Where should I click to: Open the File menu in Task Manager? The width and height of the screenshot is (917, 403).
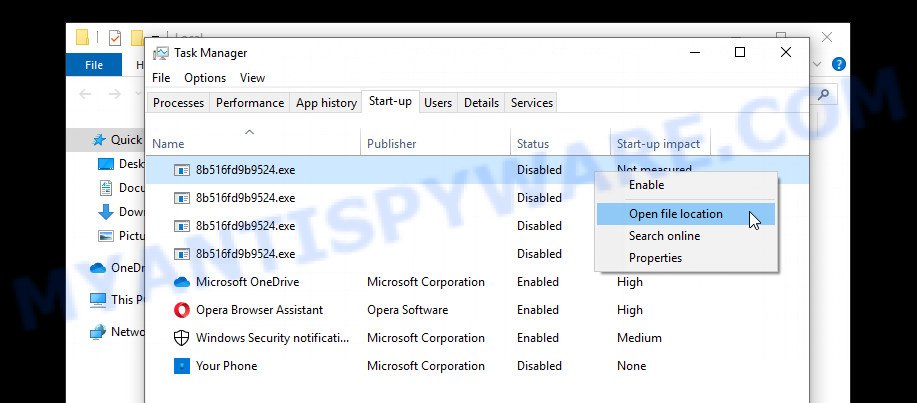(x=161, y=78)
